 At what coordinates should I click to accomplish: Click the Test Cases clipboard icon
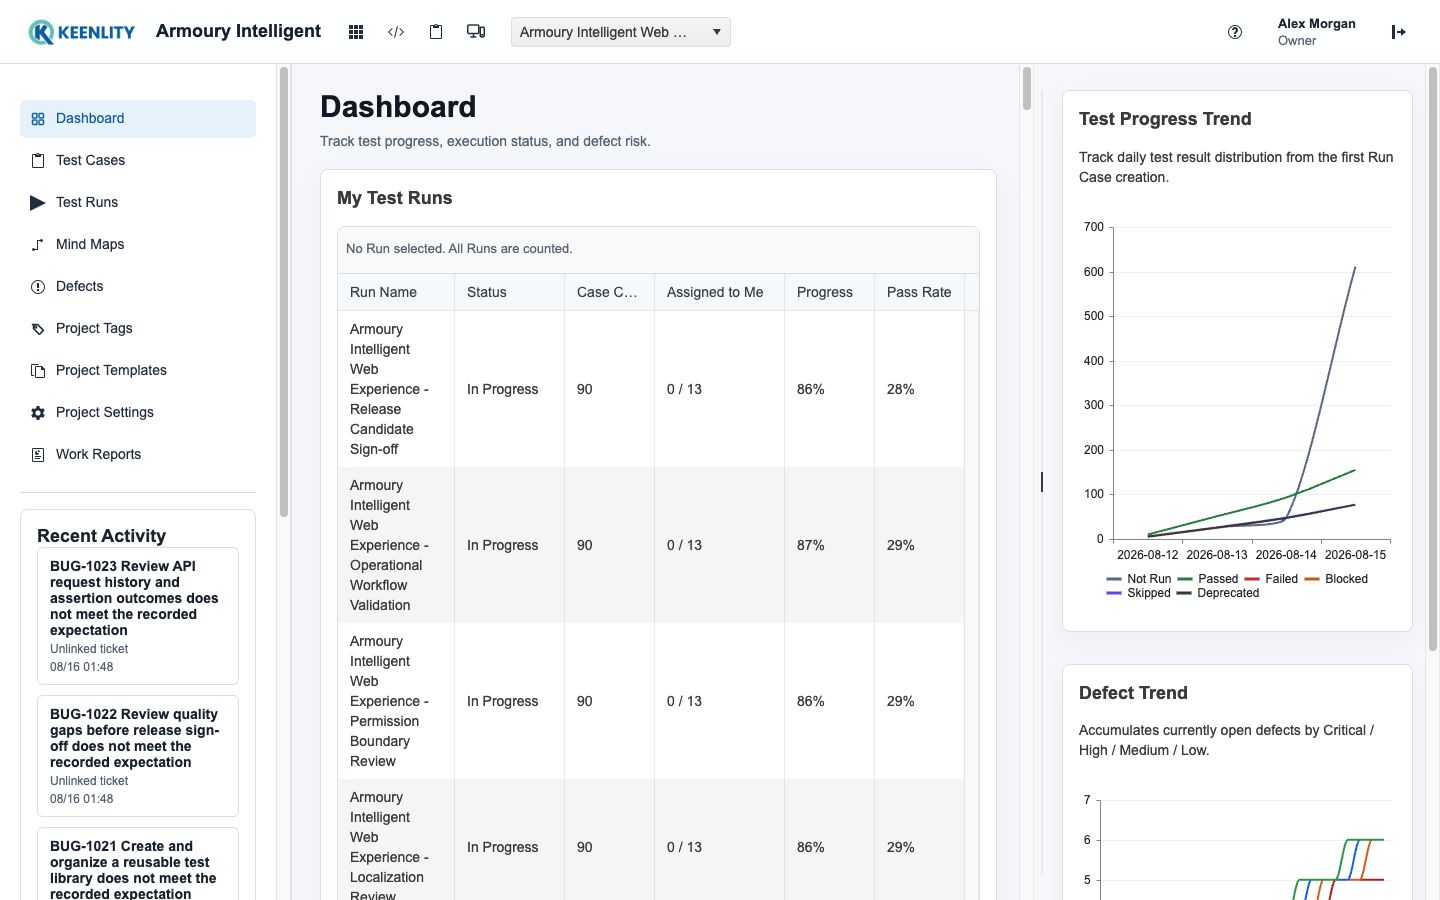38,161
